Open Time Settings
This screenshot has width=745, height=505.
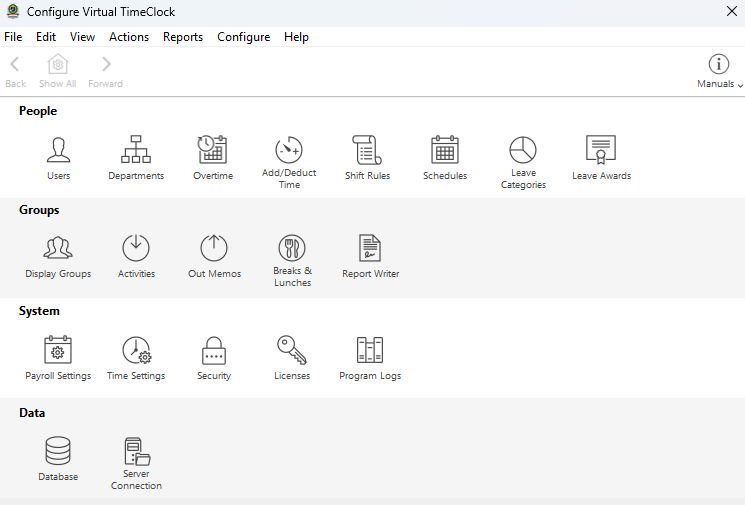click(136, 358)
